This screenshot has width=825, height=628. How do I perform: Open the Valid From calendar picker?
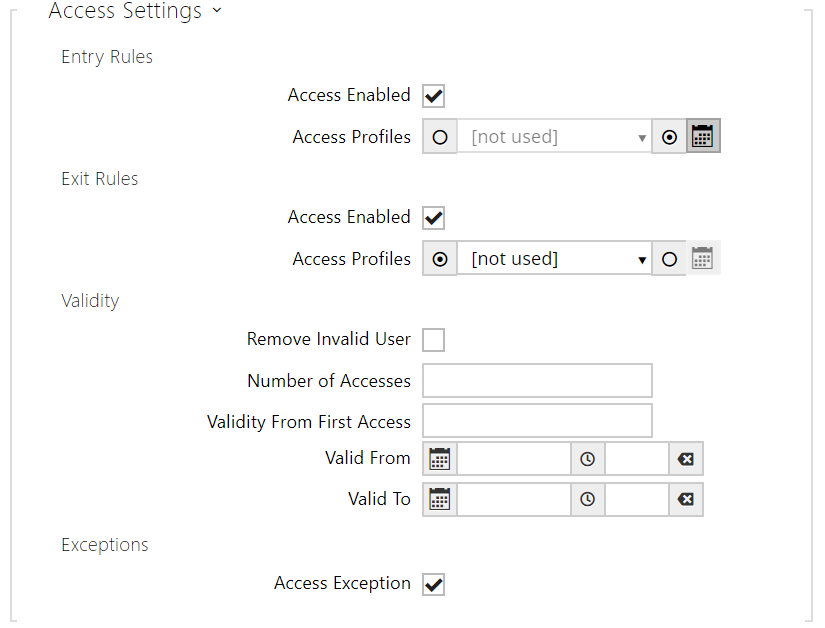440,459
